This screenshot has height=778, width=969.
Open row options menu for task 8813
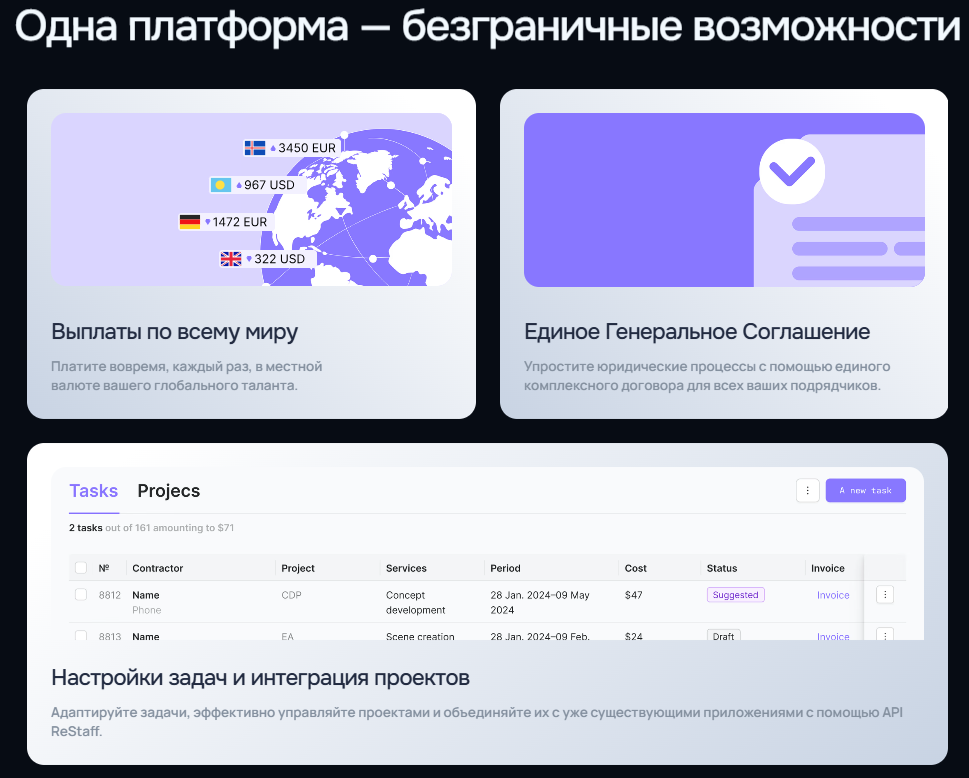pyautogui.click(x=884, y=636)
